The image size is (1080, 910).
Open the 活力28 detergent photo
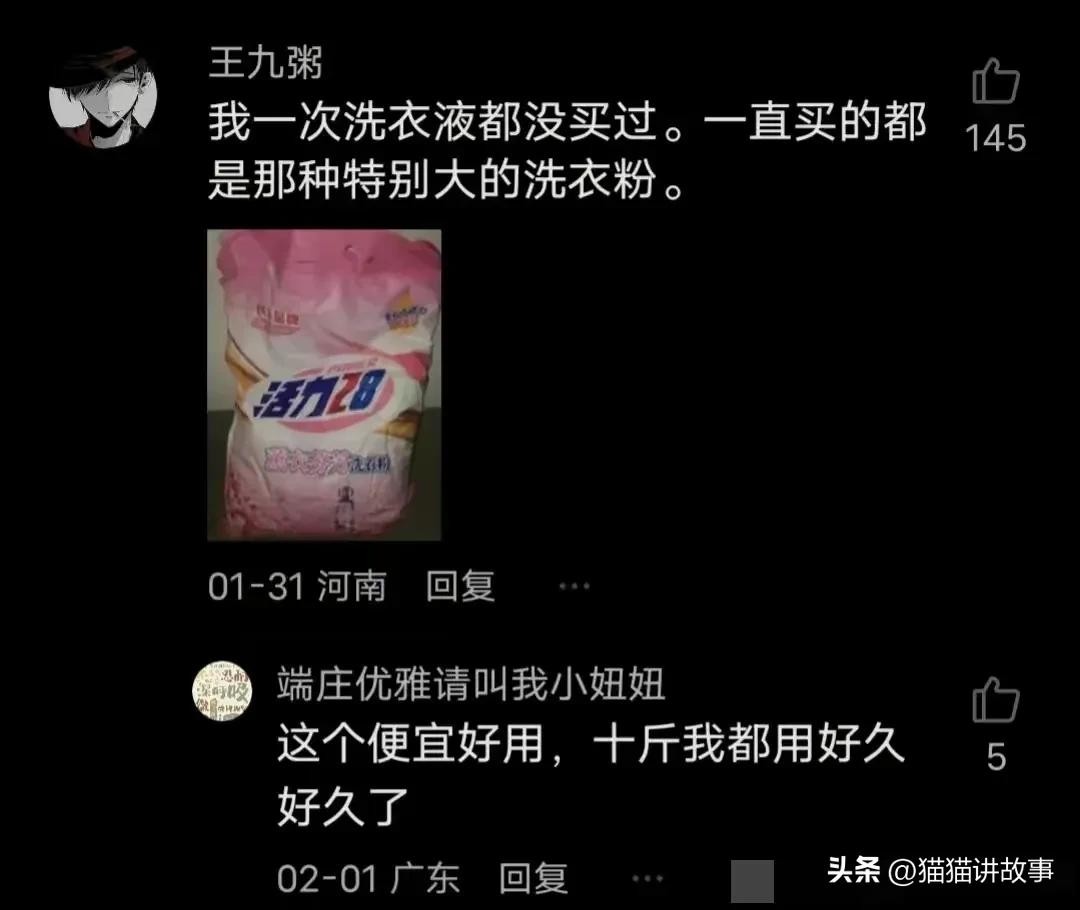click(324, 384)
